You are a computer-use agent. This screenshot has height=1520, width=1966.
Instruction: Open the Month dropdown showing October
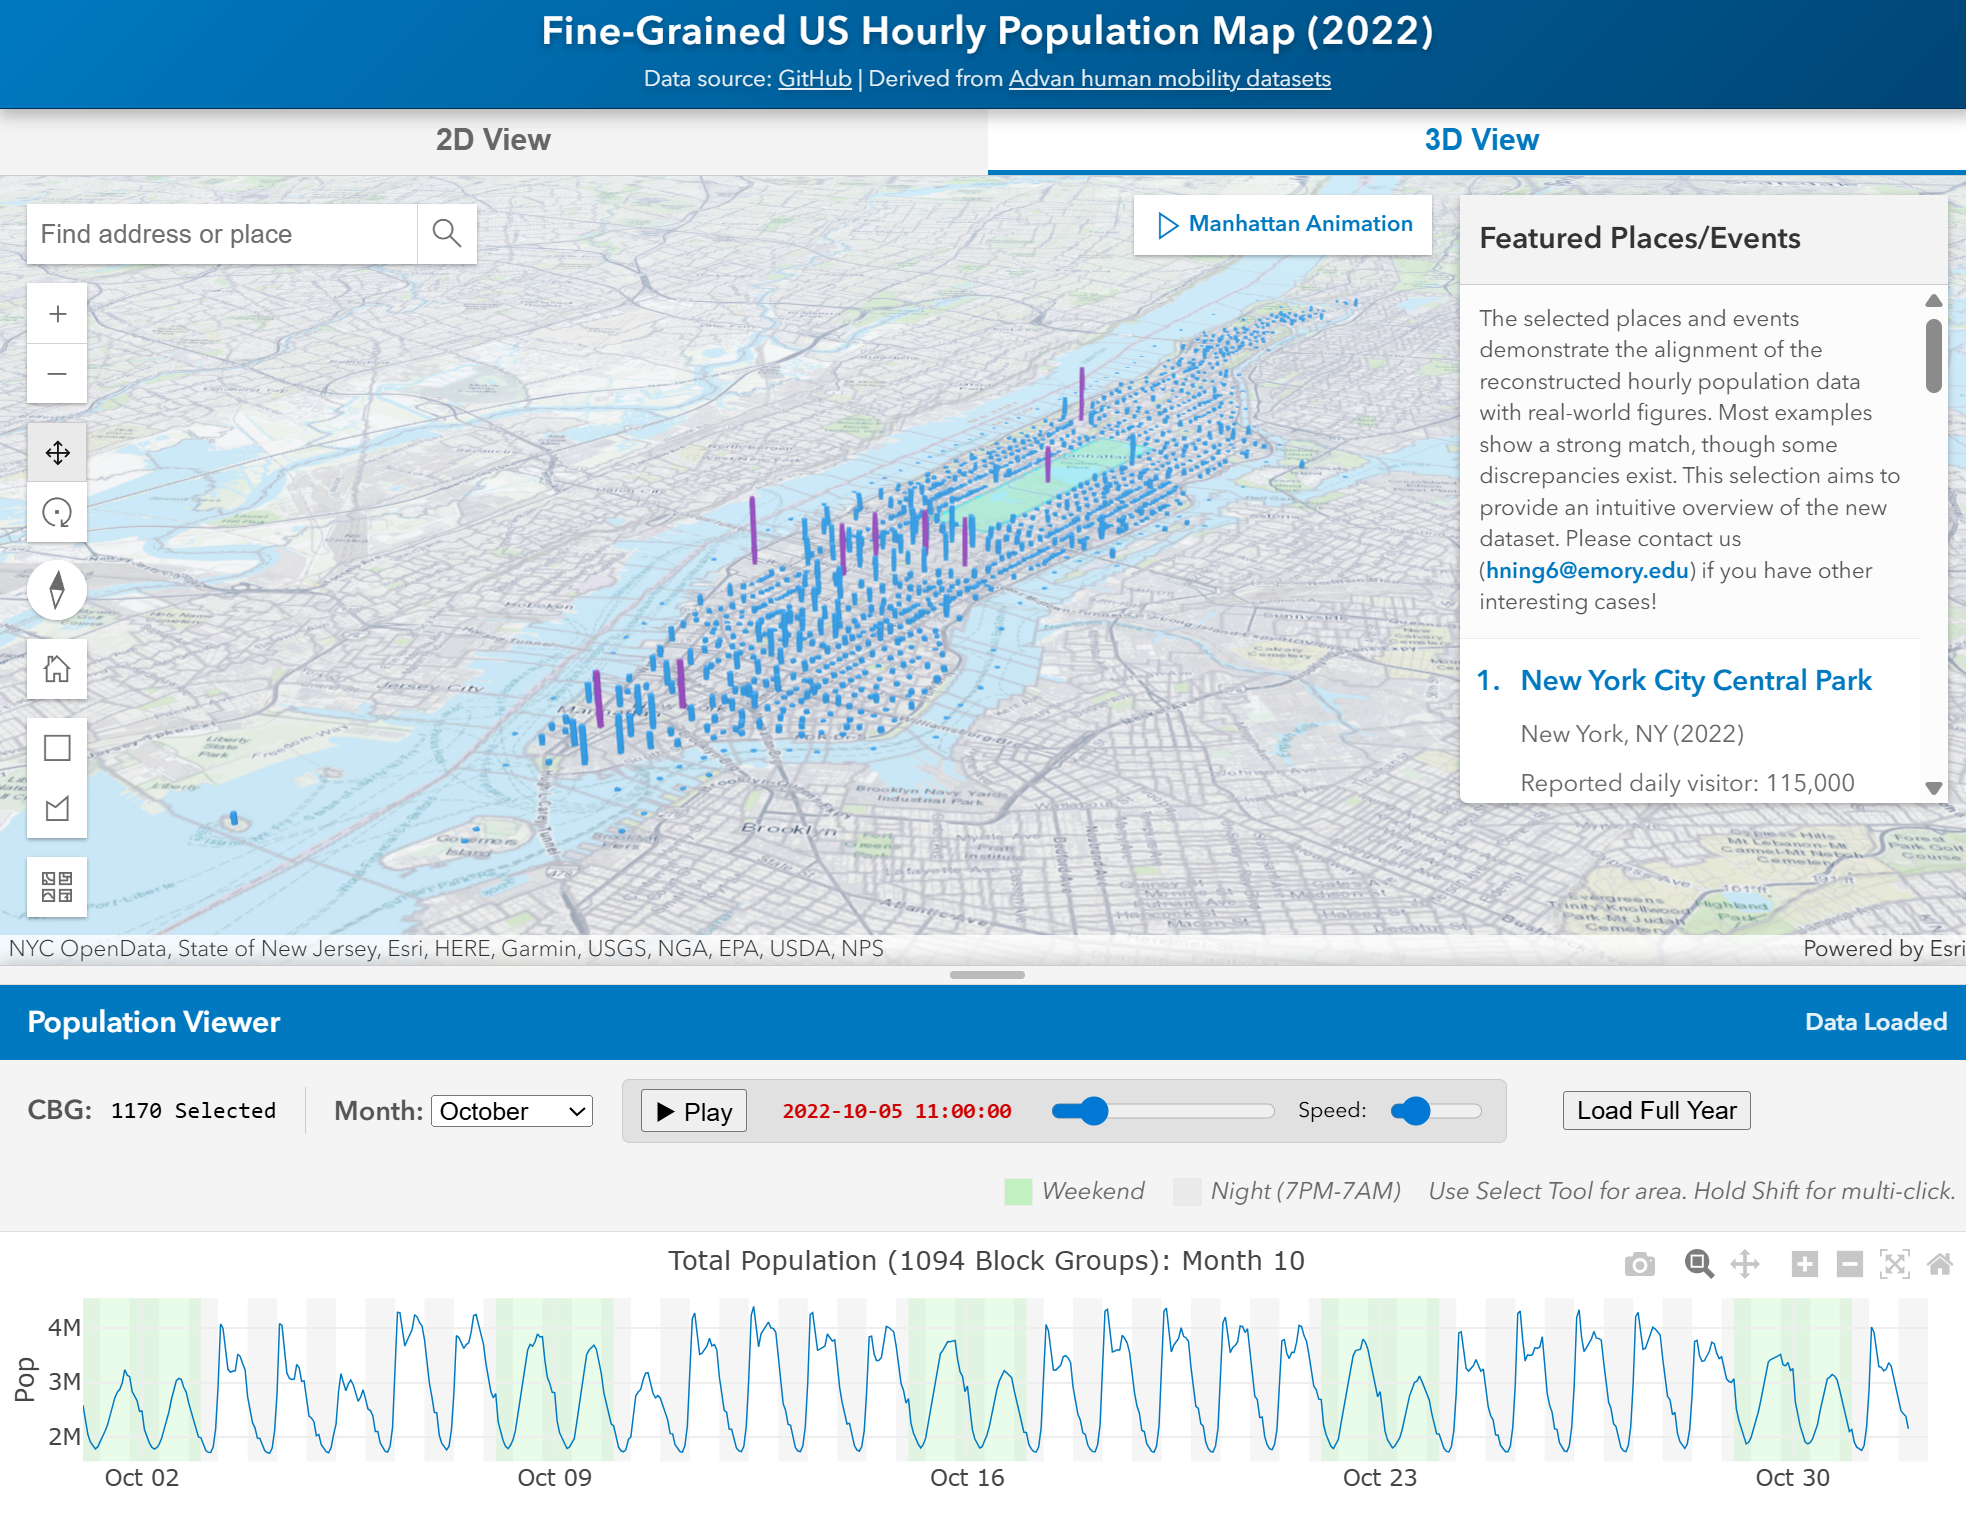512,1111
